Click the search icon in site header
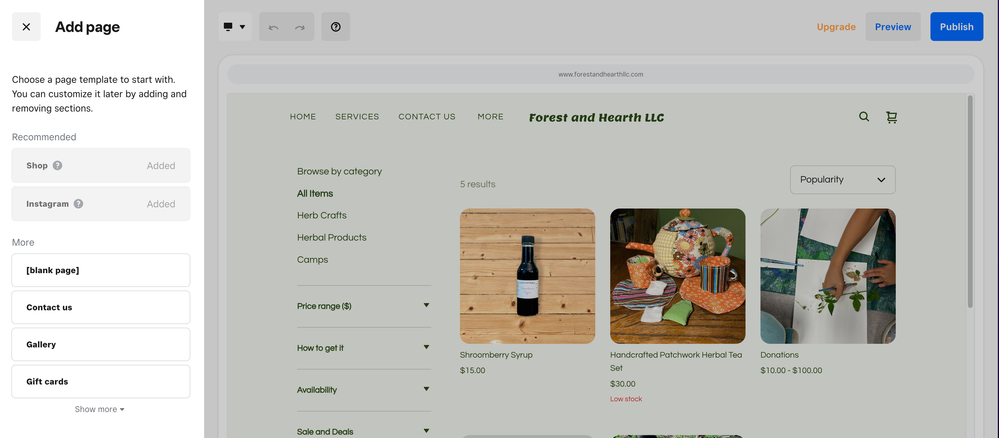This screenshot has height=438, width=999. point(864,117)
